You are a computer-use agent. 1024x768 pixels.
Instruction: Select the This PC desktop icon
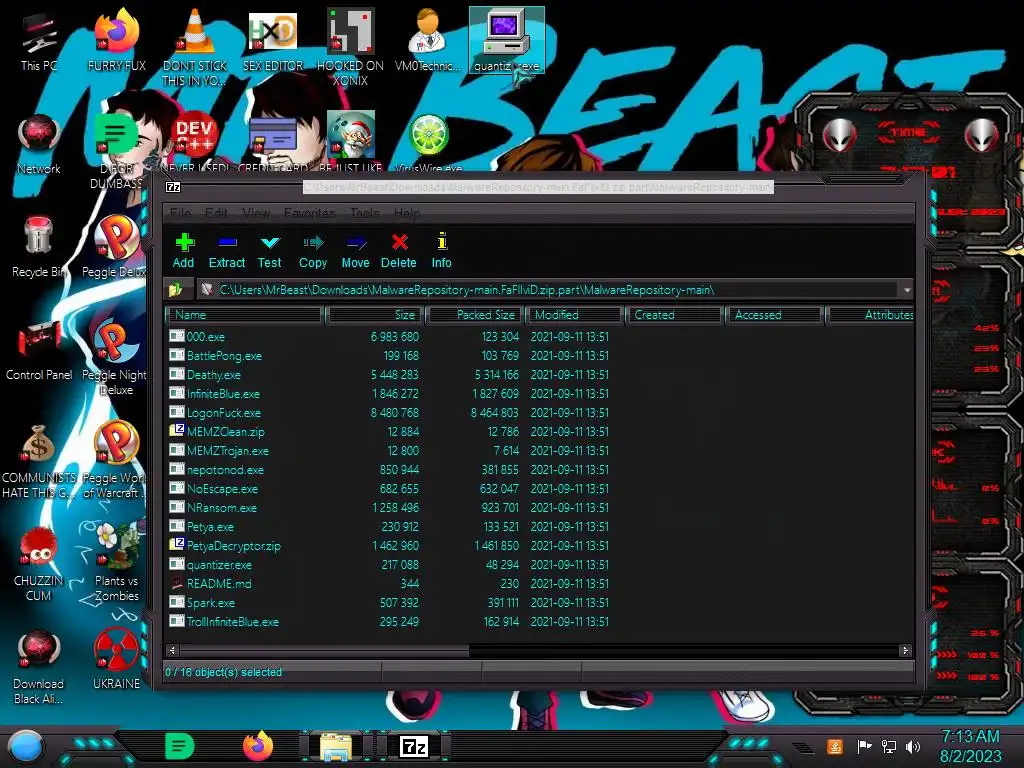[x=39, y=41]
